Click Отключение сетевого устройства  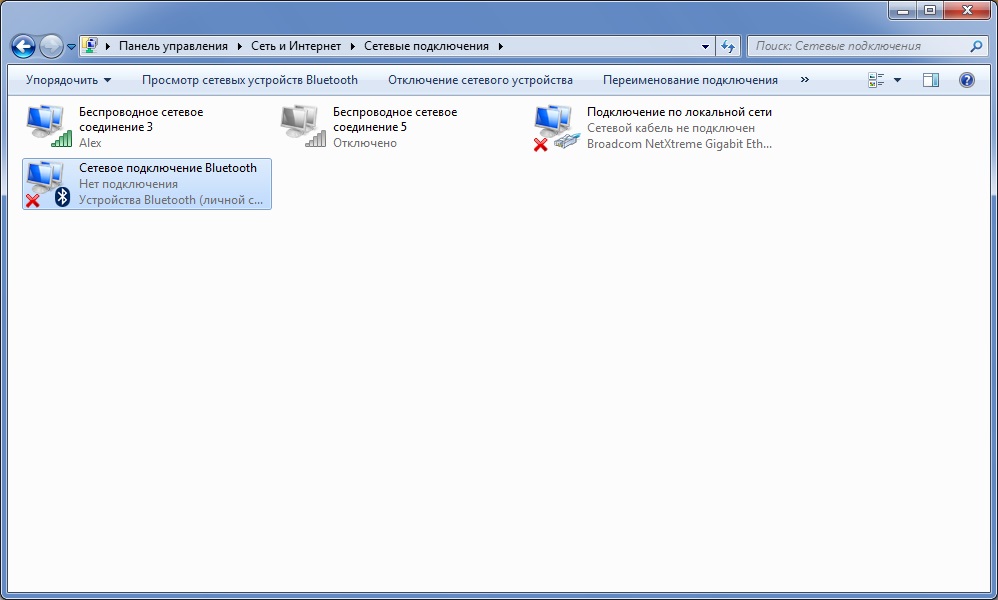tap(481, 80)
